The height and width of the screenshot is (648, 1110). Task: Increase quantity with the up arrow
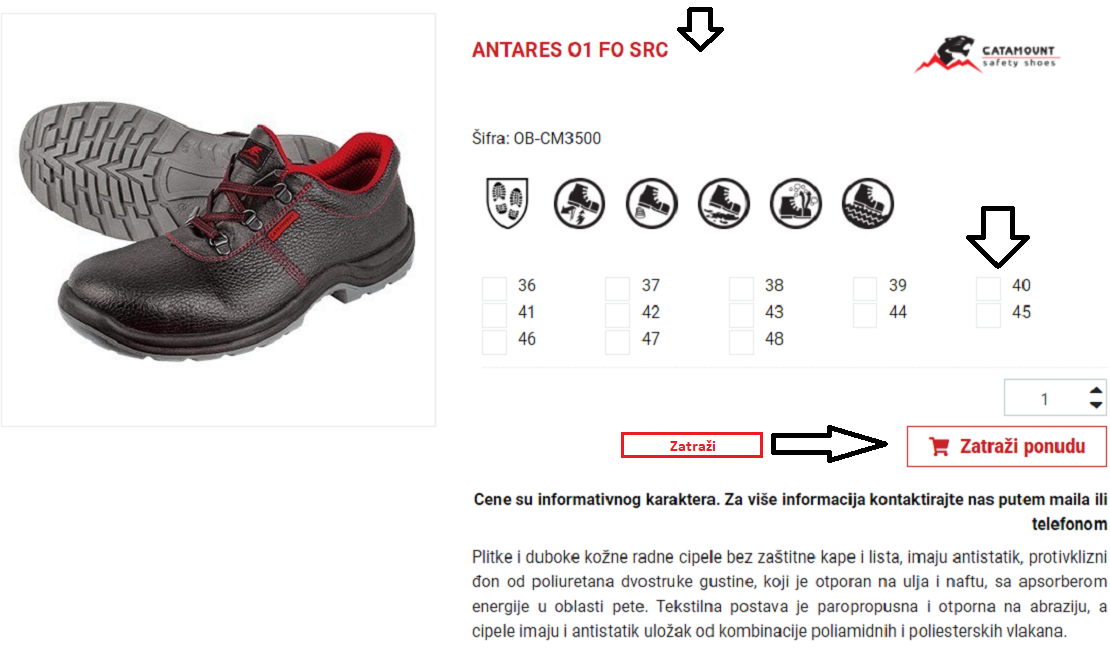pos(1096,390)
